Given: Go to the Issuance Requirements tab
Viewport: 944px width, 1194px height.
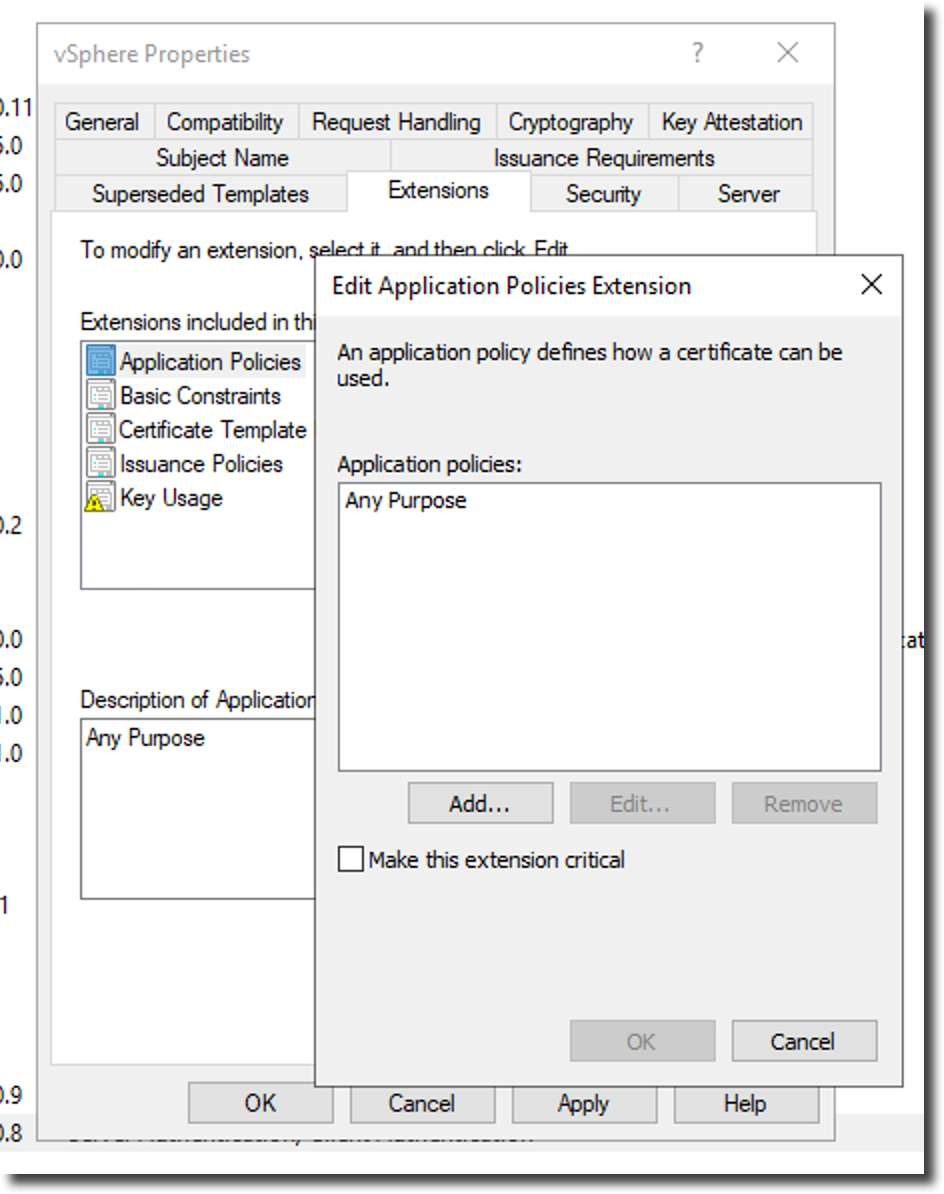Looking at the screenshot, I should click(604, 158).
